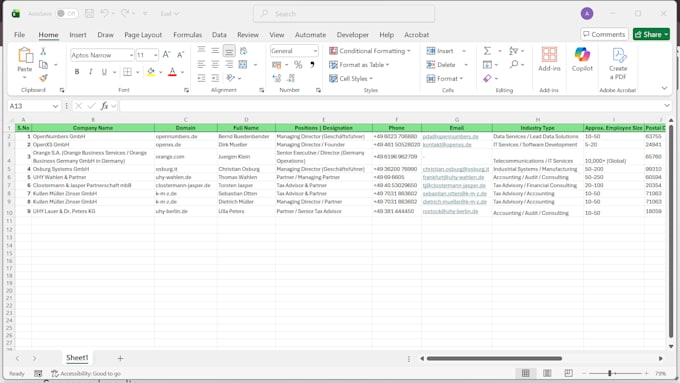Click the Merge & Center icon
Image resolution: width=680 pixels, height=383 pixels.
point(243,65)
